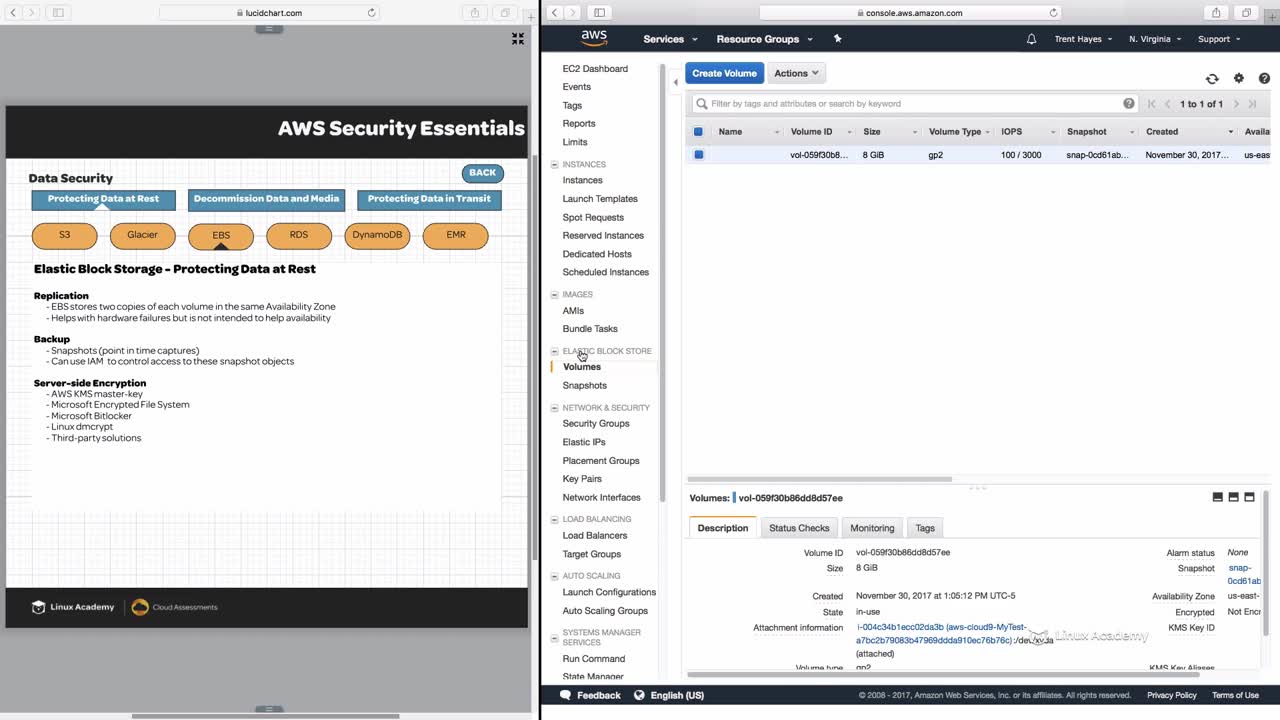Switch to the Status Checks tab
This screenshot has width=1280, height=720.
[799, 528]
